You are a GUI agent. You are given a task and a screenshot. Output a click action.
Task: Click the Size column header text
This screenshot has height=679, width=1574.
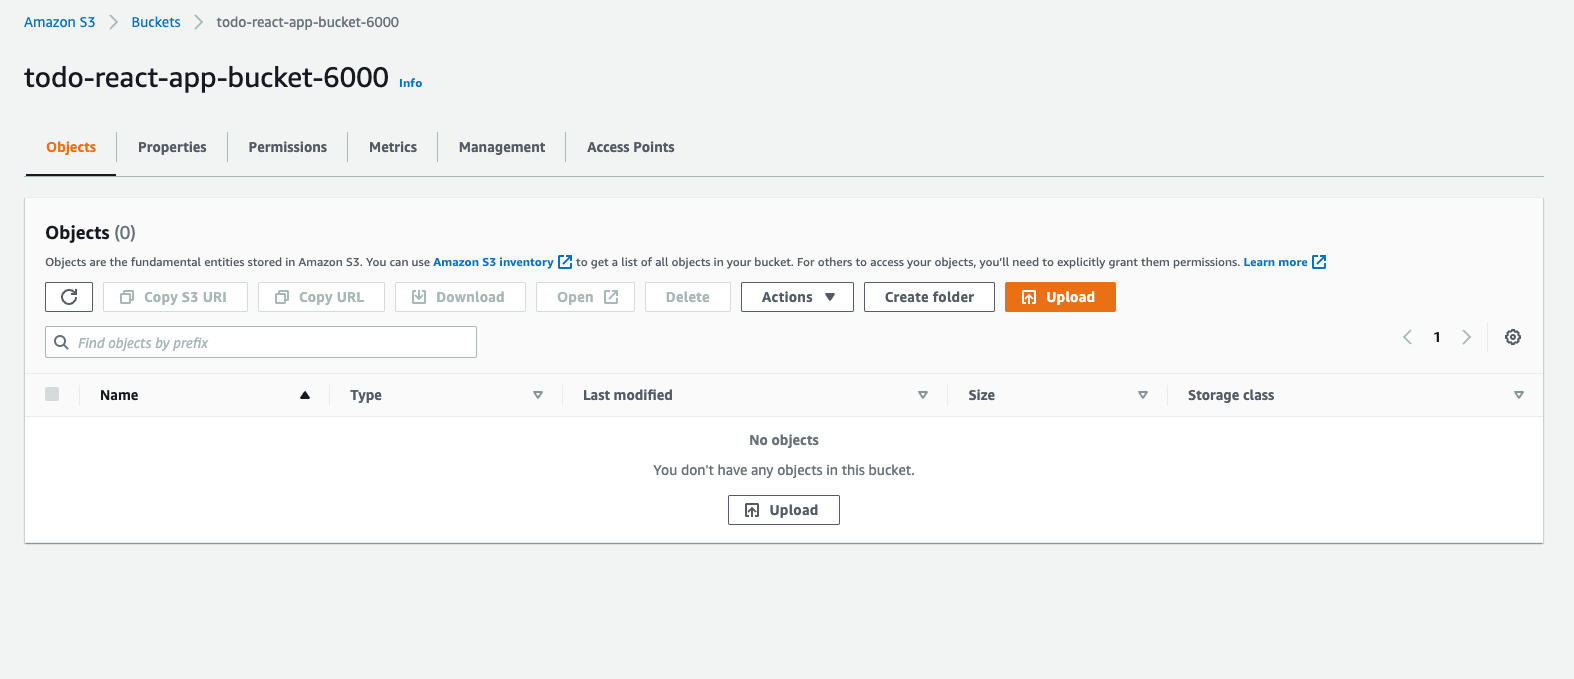(981, 395)
